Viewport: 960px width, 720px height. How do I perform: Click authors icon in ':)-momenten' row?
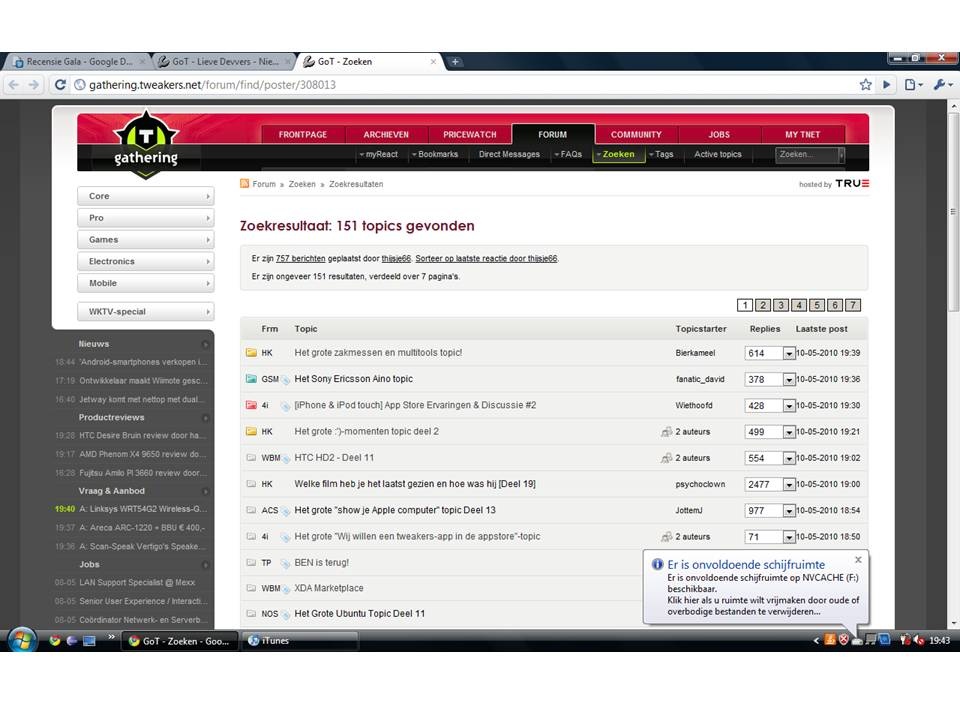pos(667,432)
